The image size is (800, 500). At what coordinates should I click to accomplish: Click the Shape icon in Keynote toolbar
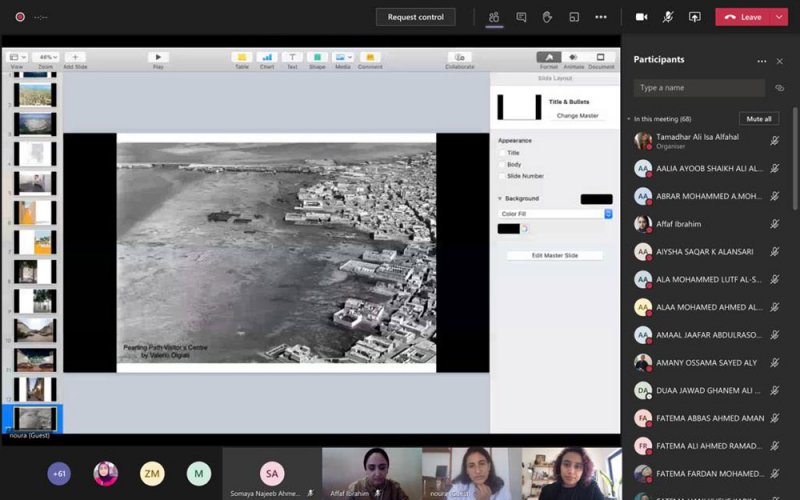point(317,57)
